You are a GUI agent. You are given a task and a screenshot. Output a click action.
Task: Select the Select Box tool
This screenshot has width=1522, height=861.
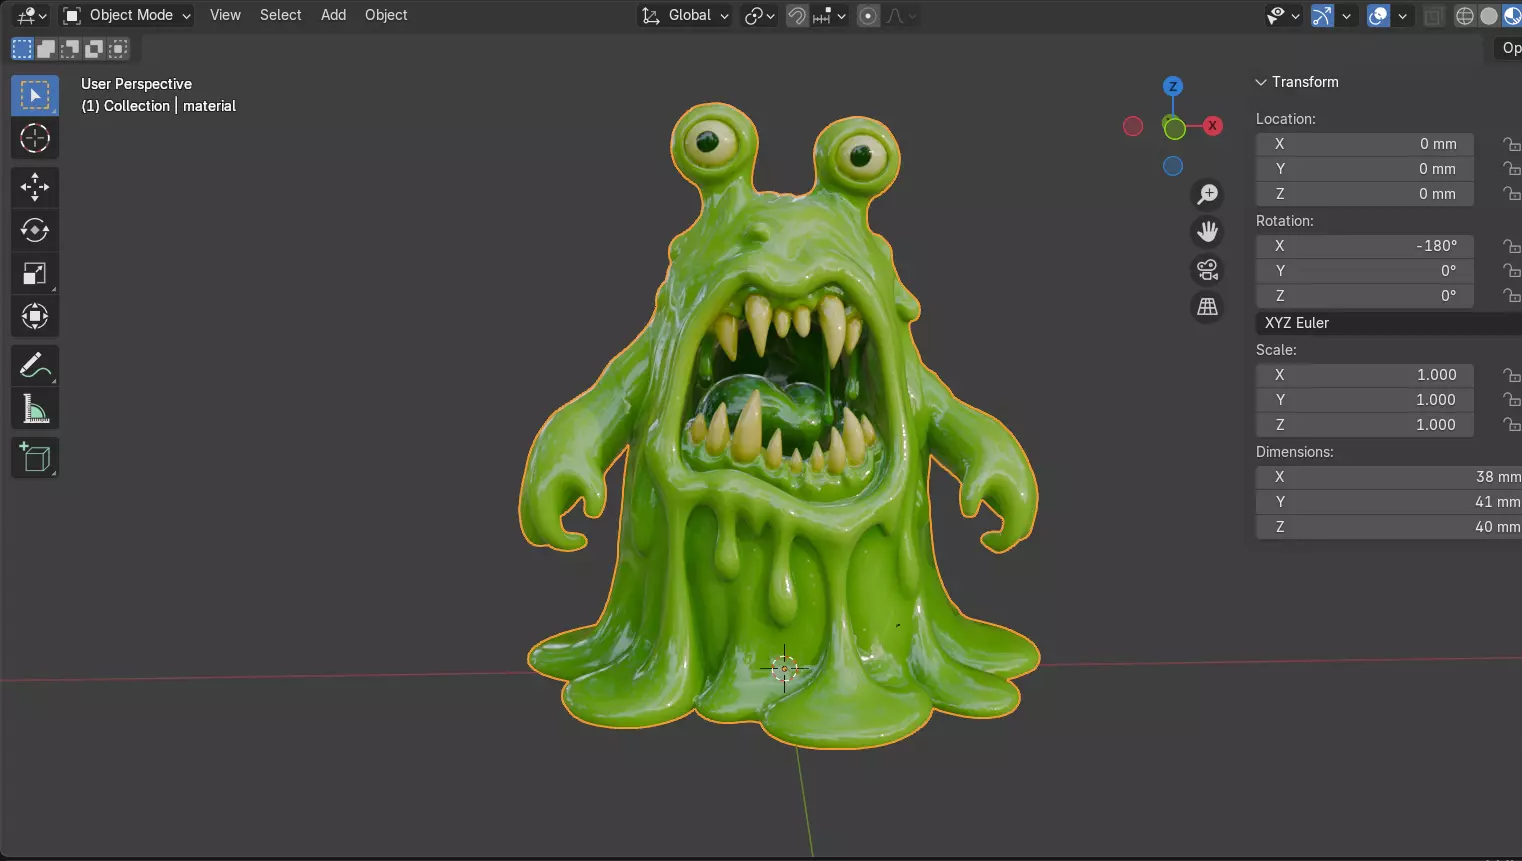(x=35, y=96)
